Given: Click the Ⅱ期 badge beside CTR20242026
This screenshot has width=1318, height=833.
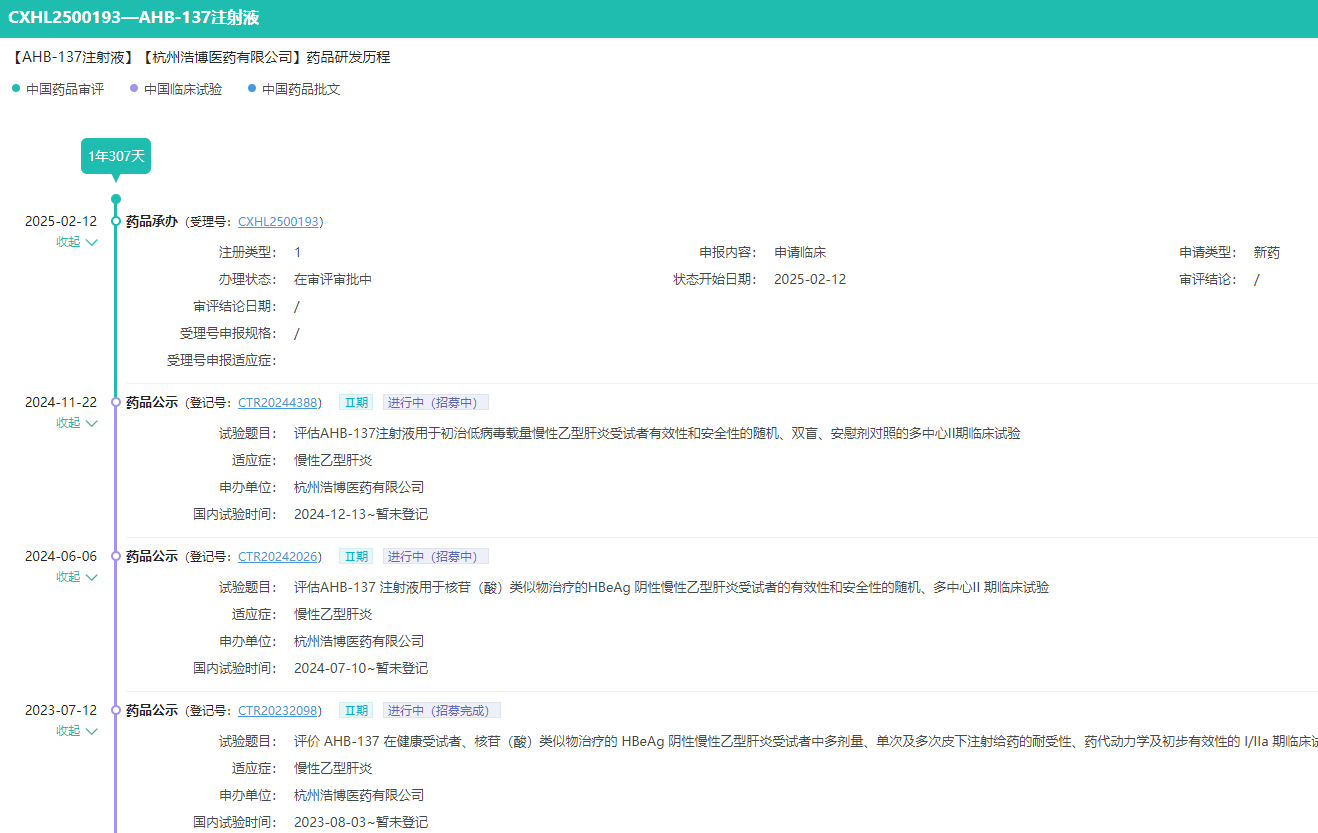Looking at the screenshot, I should click(x=356, y=555).
